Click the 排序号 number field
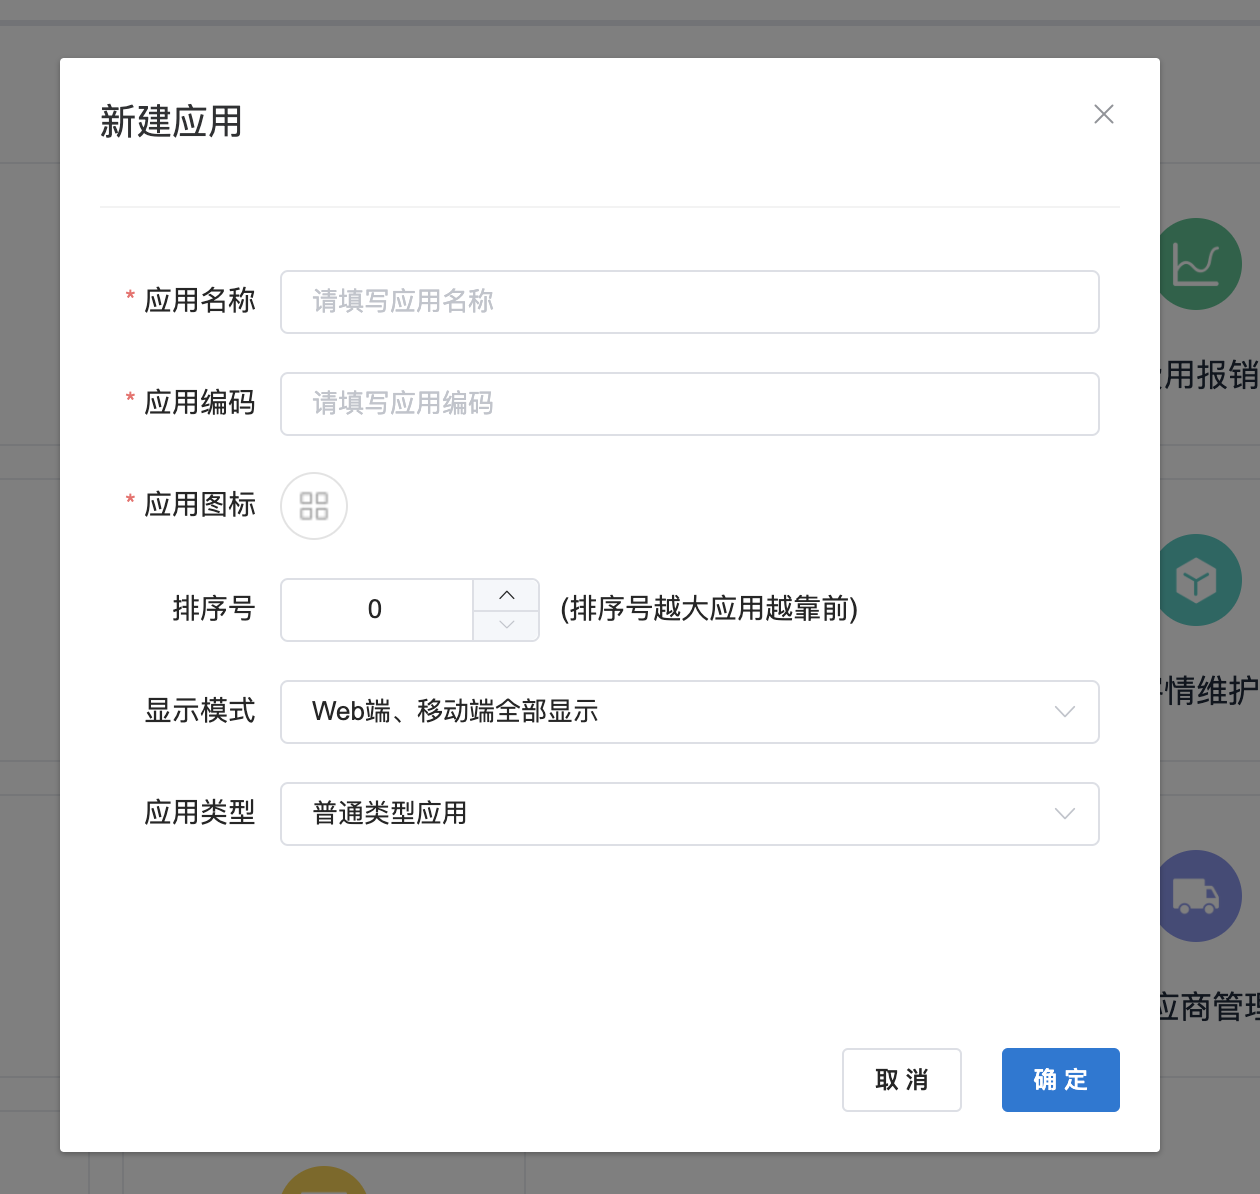This screenshot has height=1194, width=1260. 376,610
